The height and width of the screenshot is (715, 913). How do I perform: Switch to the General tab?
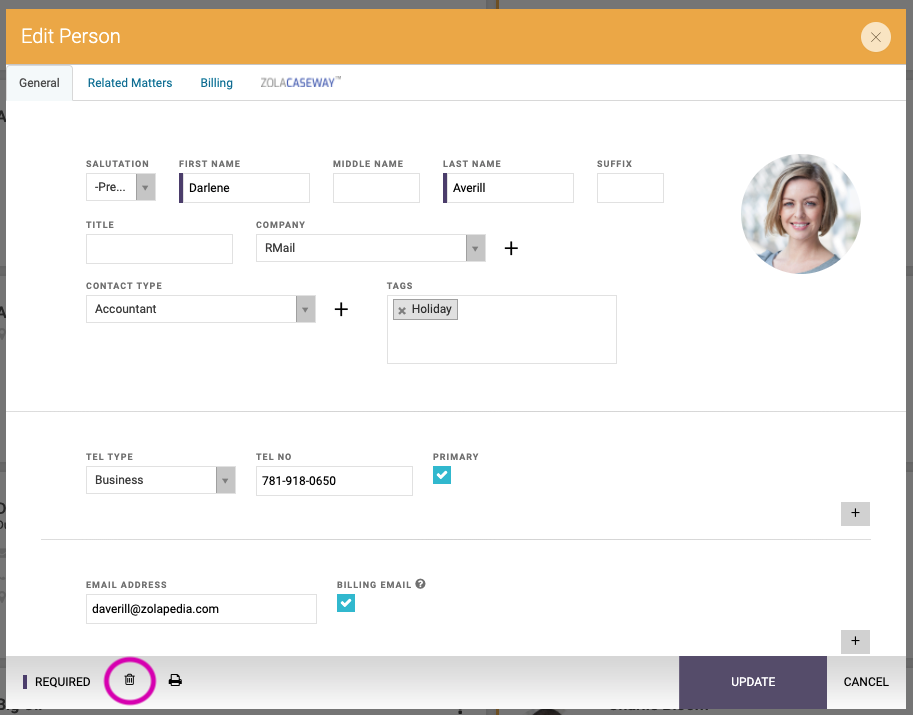[39, 83]
